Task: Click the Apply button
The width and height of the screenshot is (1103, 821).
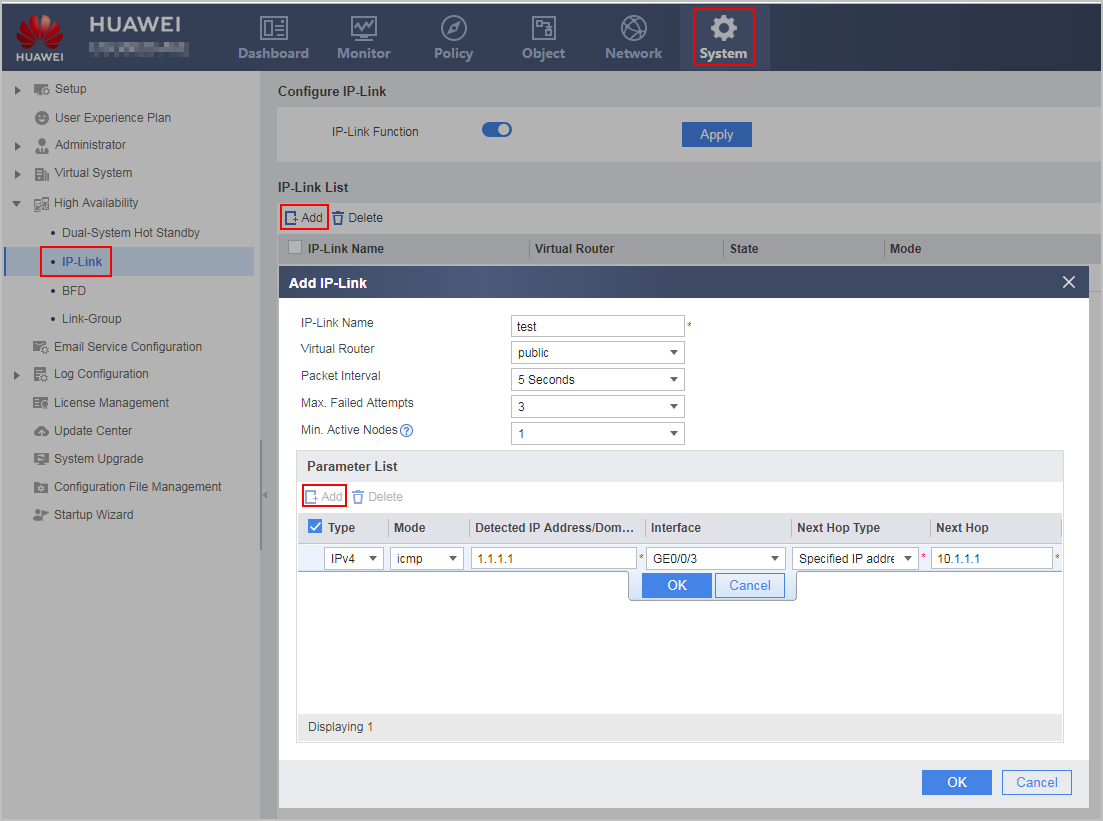Action: 716,134
